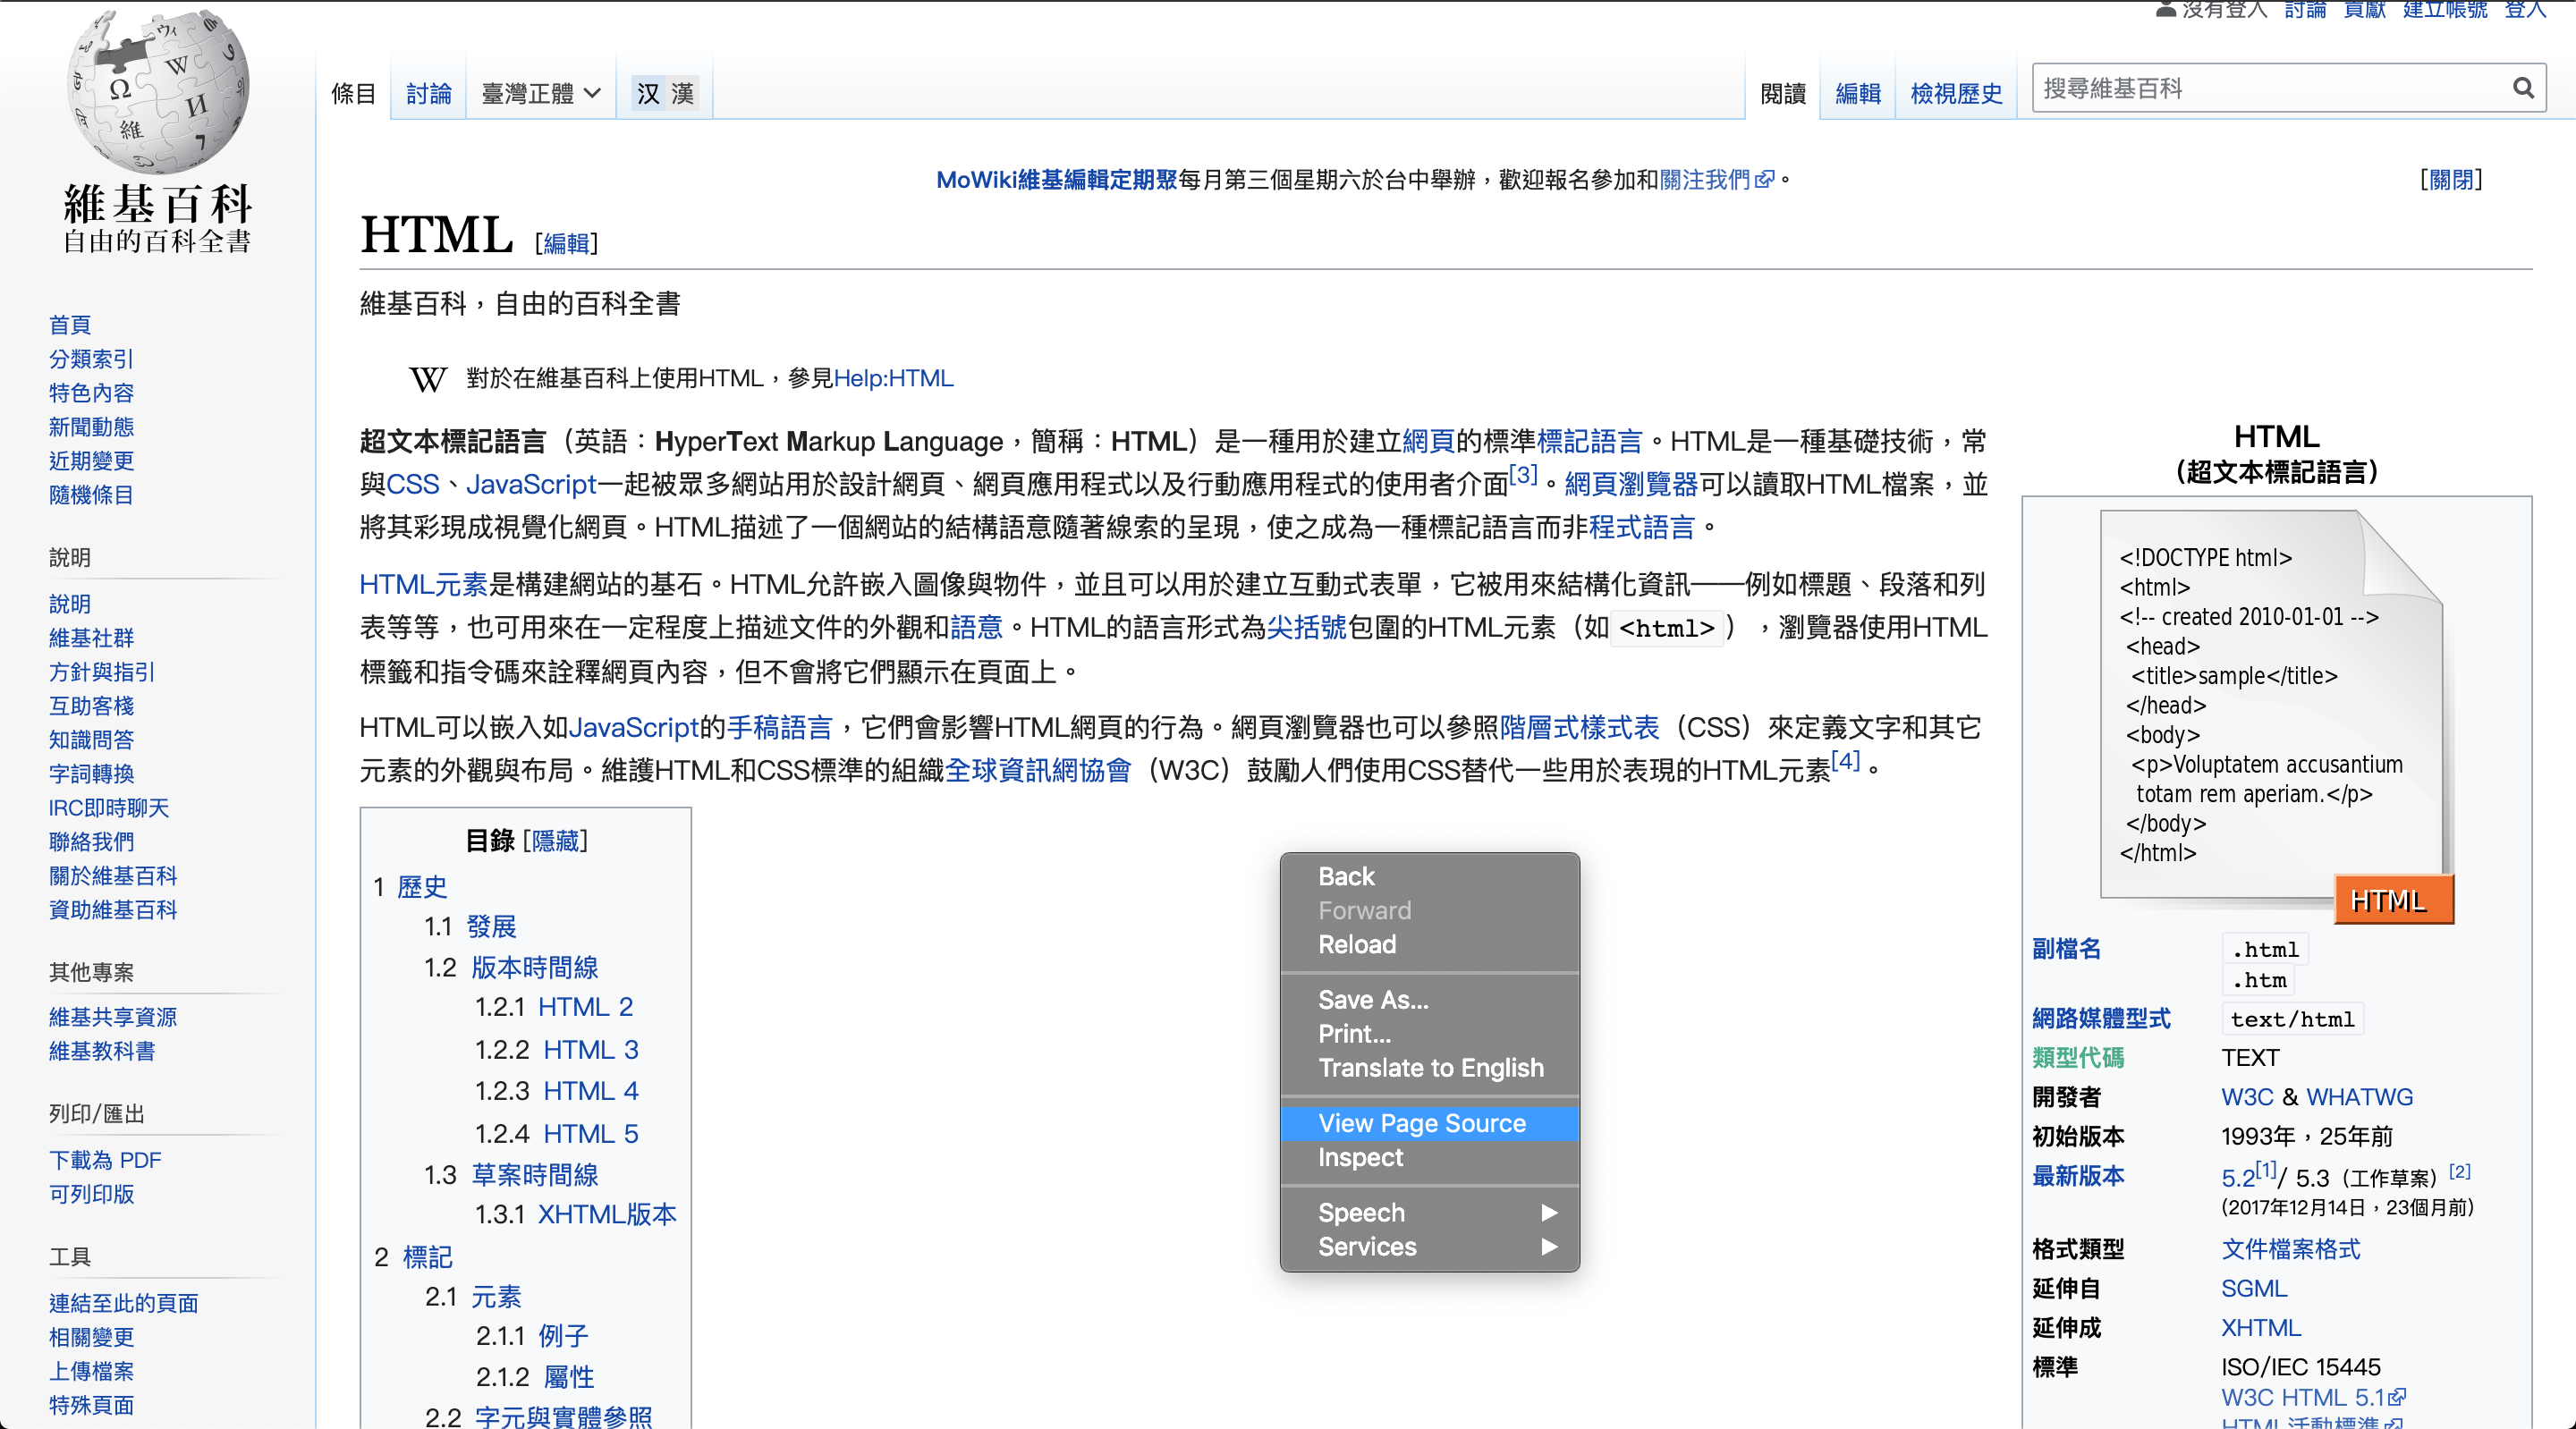Close the MoWiki banner with 關閉

pos(2451,179)
